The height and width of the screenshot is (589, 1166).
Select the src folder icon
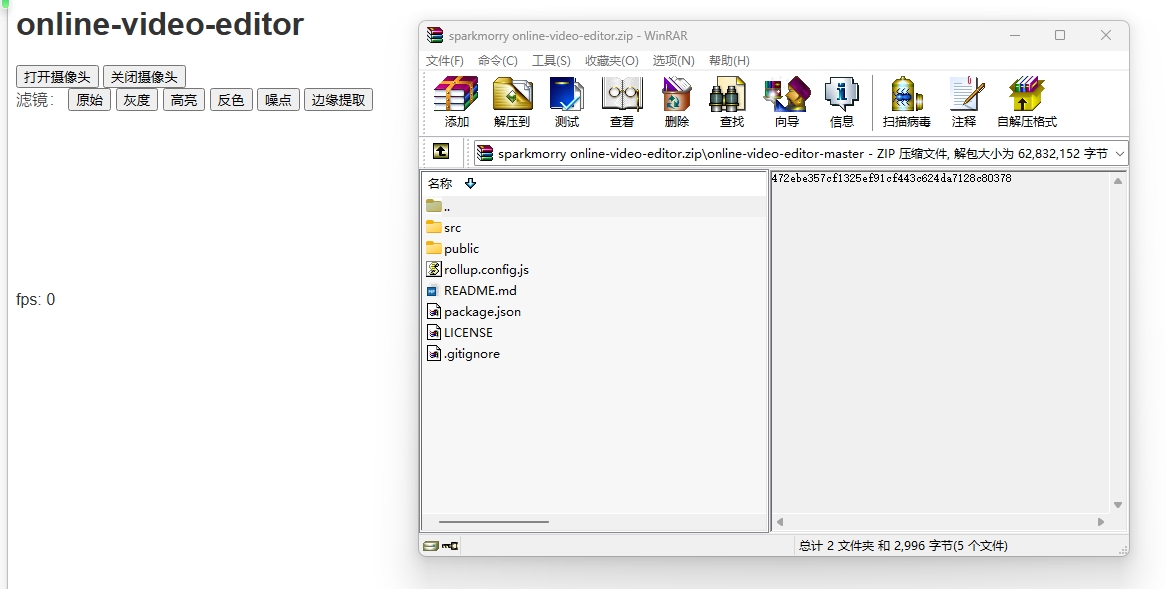[434, 227]
